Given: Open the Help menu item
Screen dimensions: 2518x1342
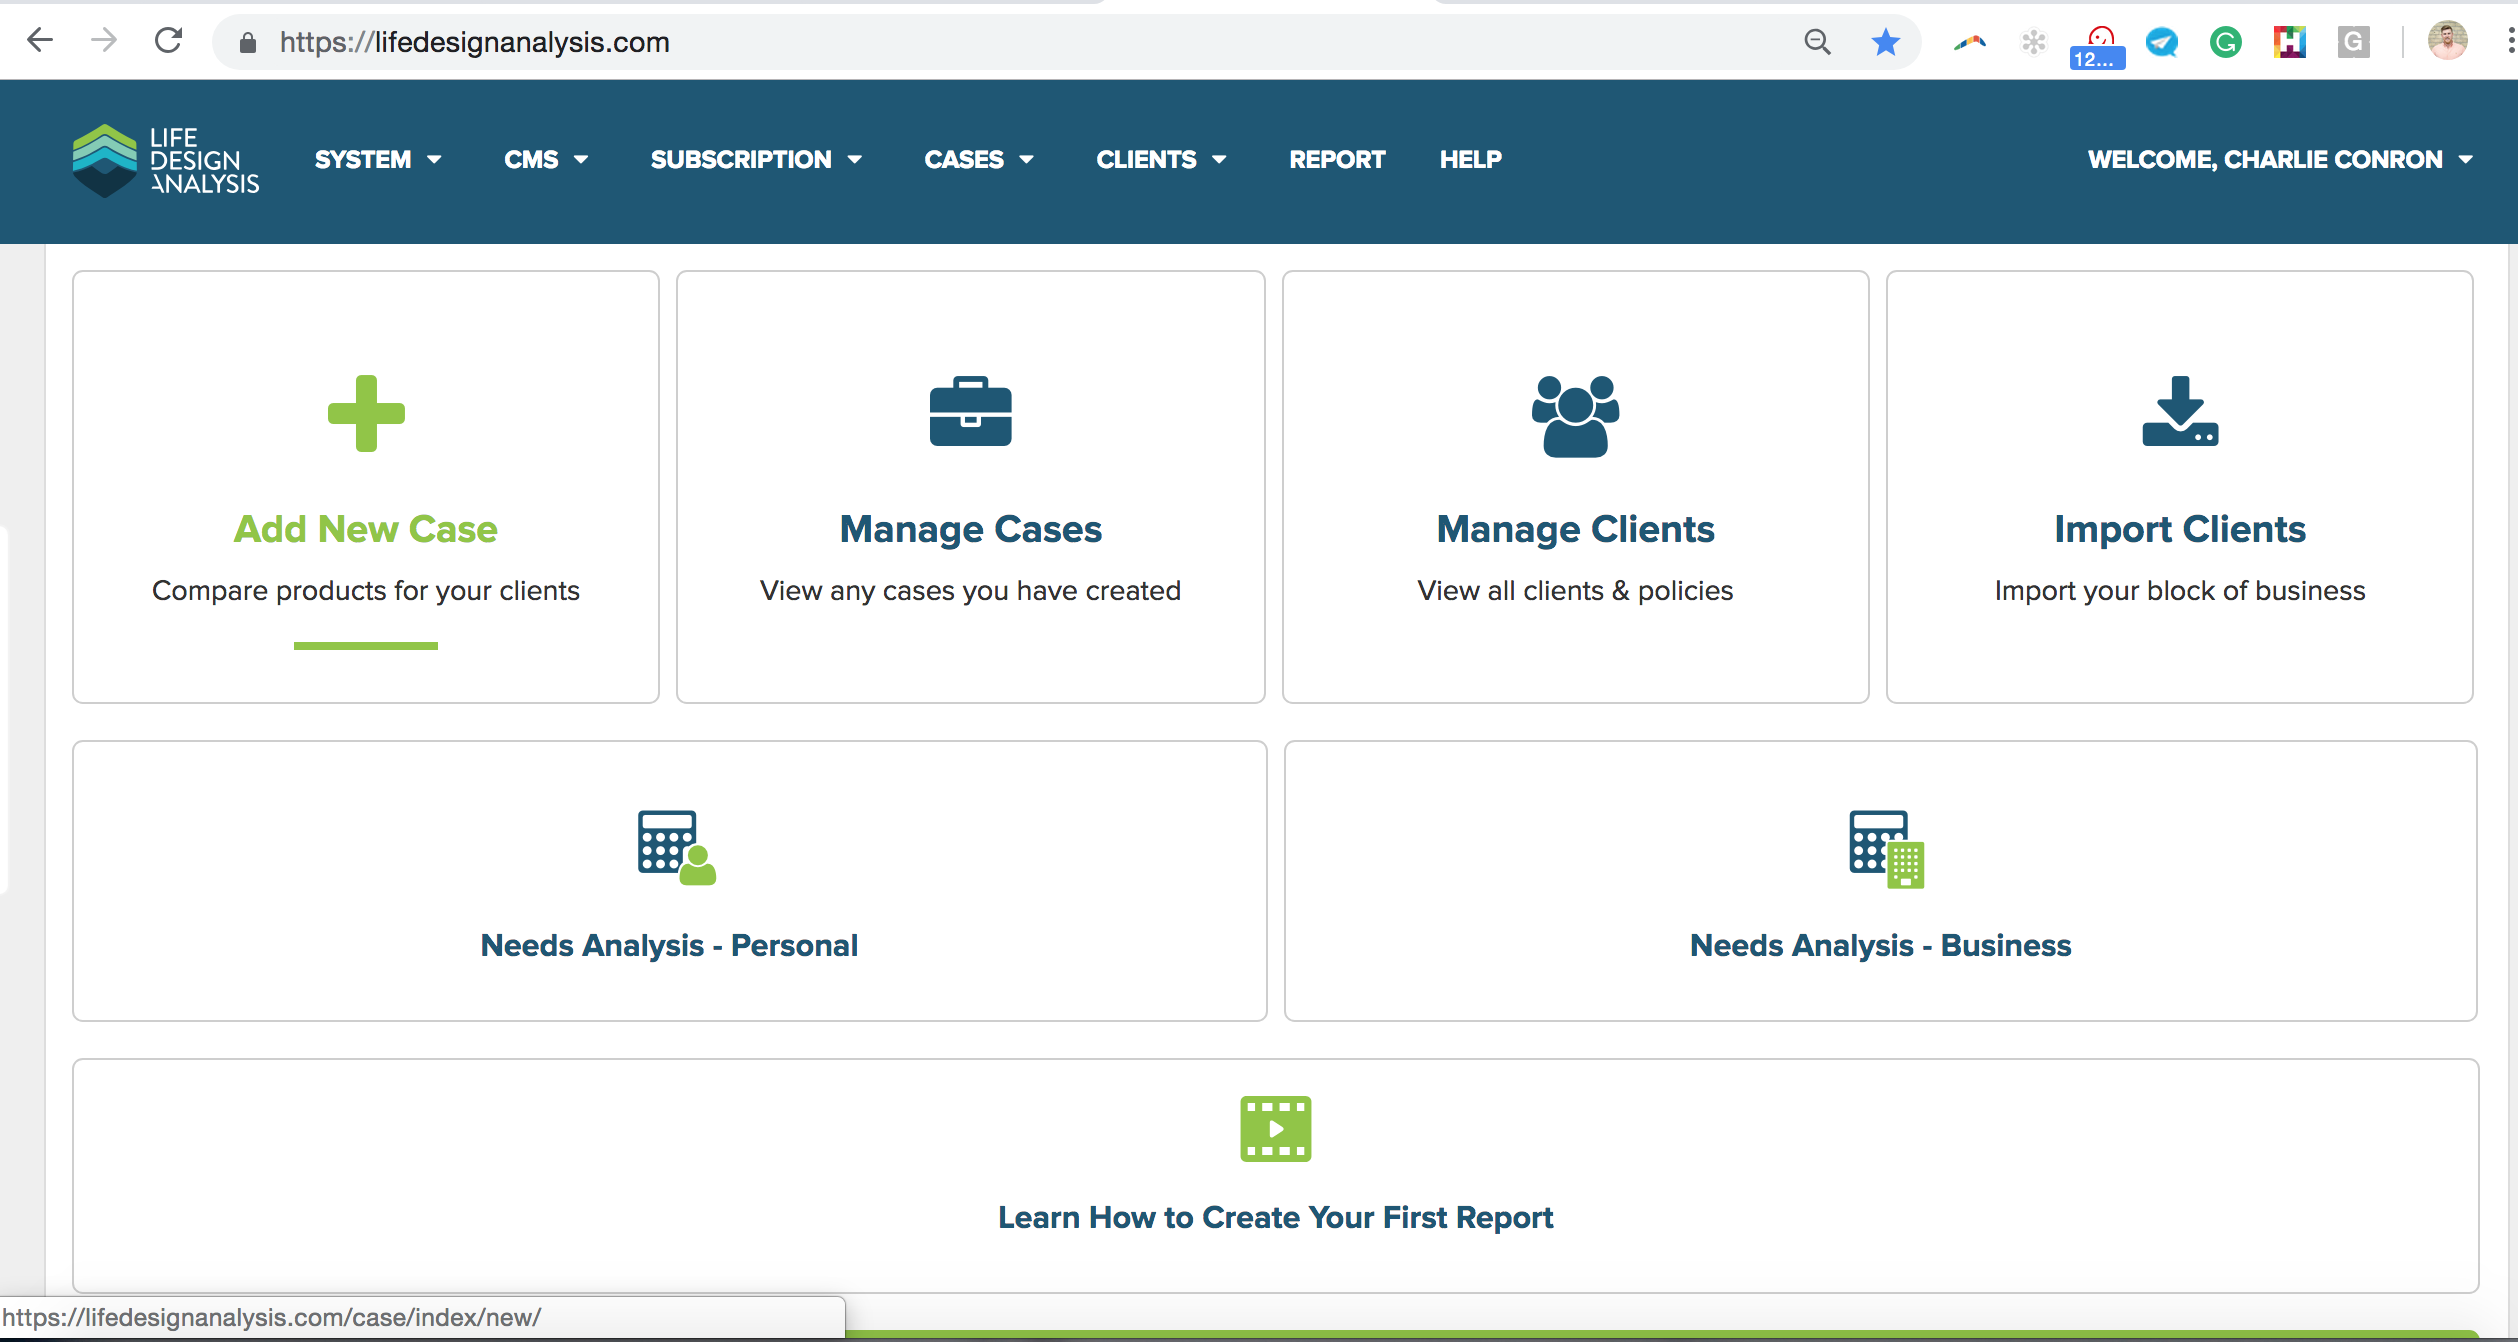Looking at the screenshot, I should 1470,160.
